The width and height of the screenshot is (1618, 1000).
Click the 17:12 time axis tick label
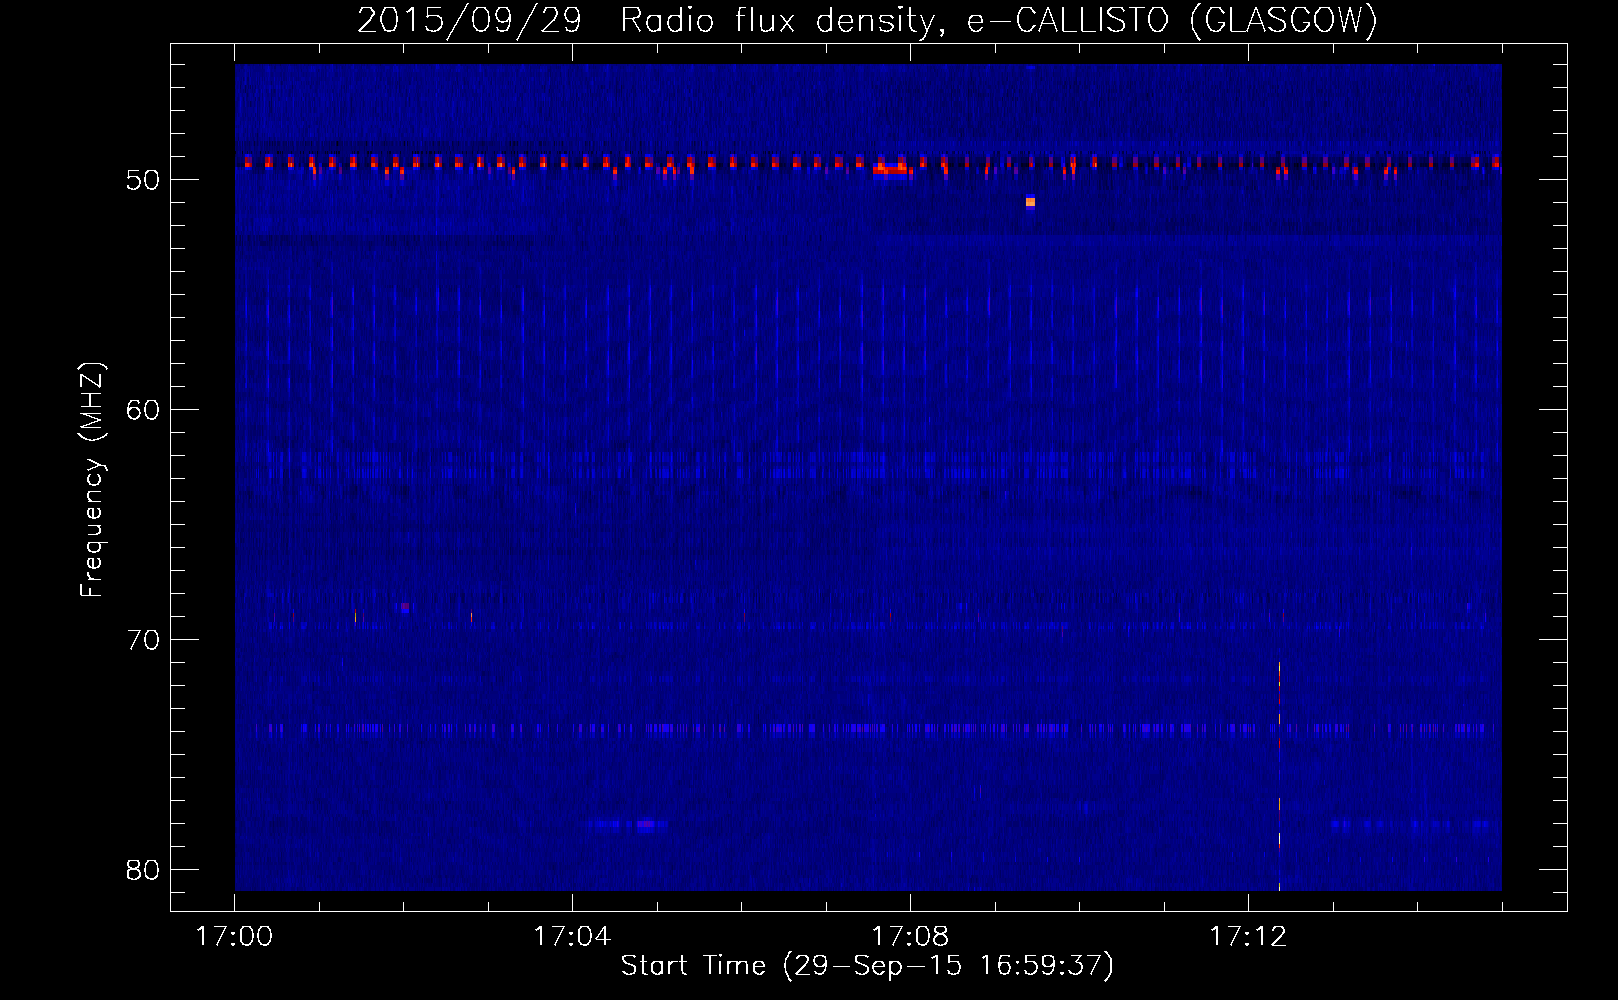coord(1248,937)
